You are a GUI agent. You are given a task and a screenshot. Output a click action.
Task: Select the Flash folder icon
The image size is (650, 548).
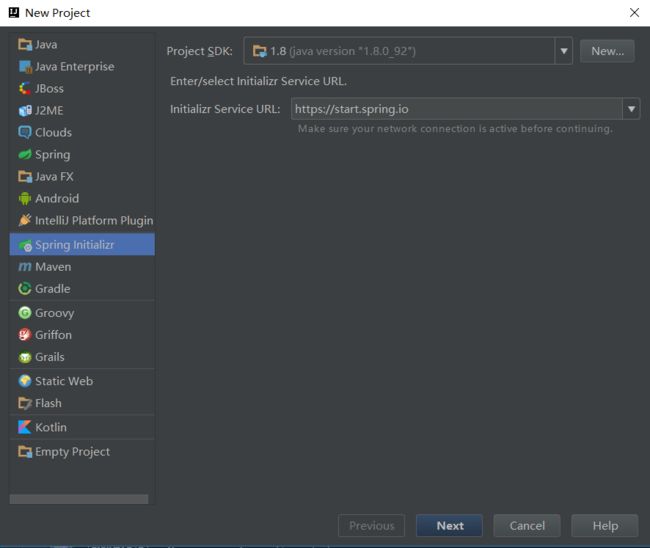[25, 403]
